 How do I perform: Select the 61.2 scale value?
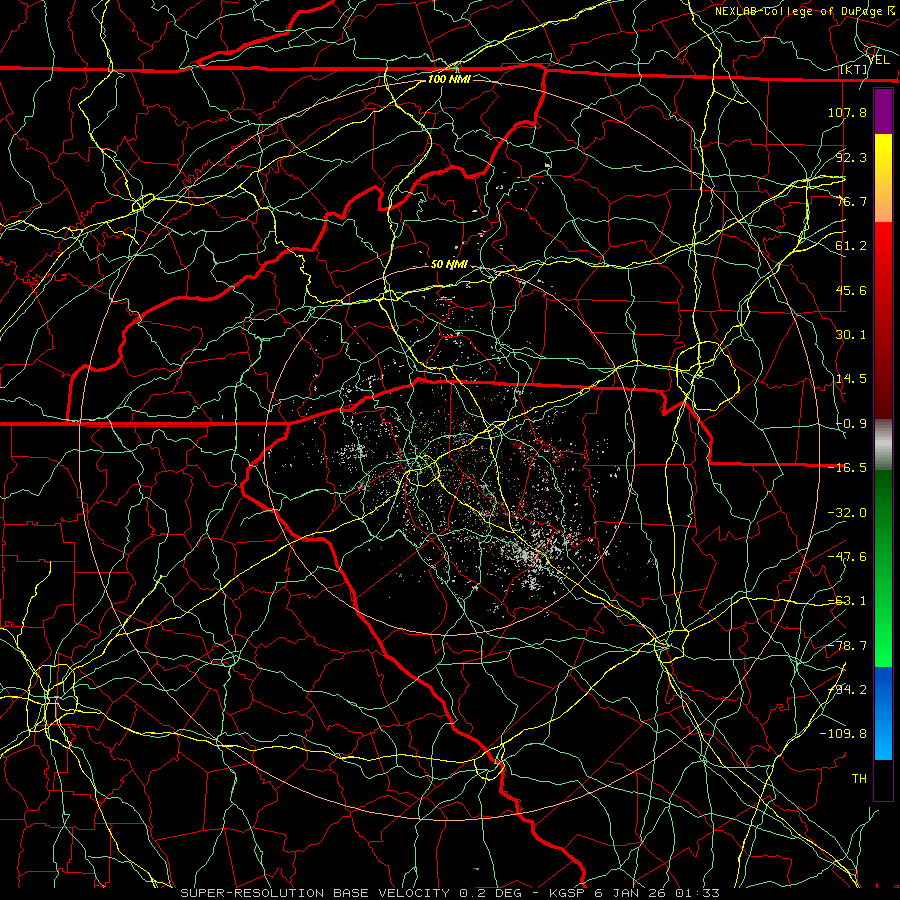pyautogui.click(x=851, y=246)
